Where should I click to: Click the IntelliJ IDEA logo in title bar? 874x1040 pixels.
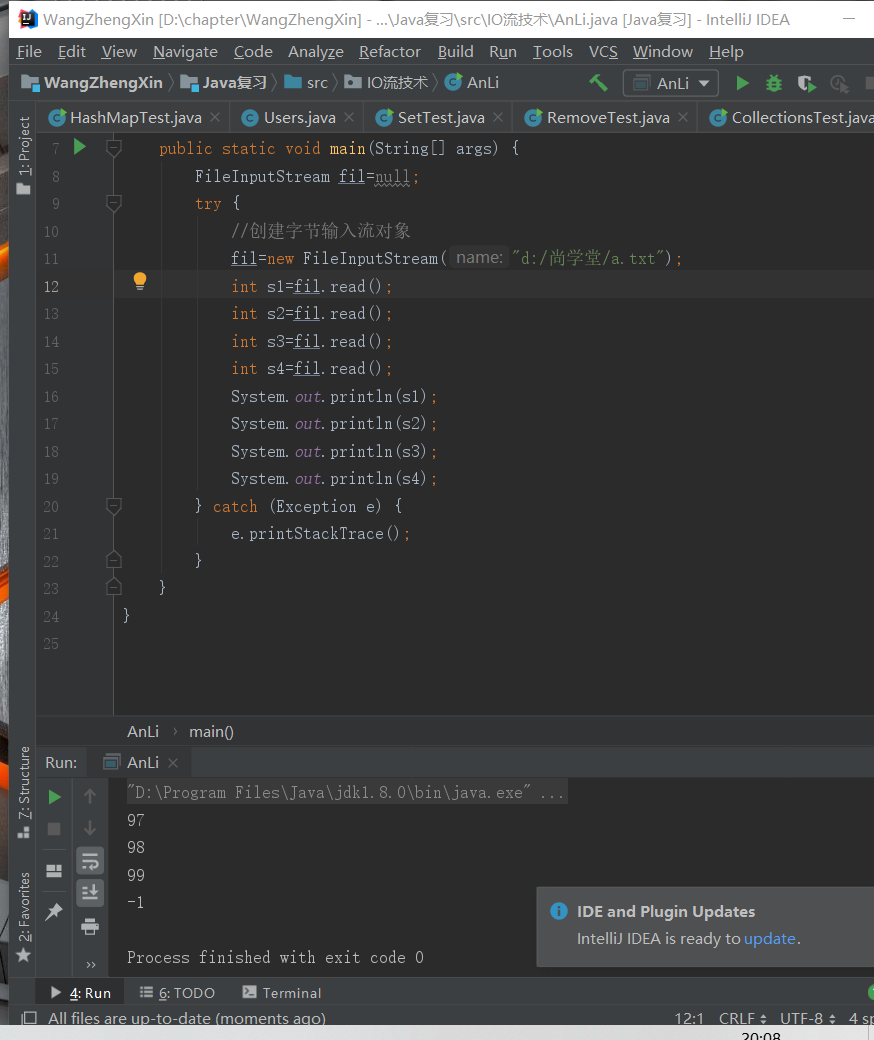(x=28, y=19)
